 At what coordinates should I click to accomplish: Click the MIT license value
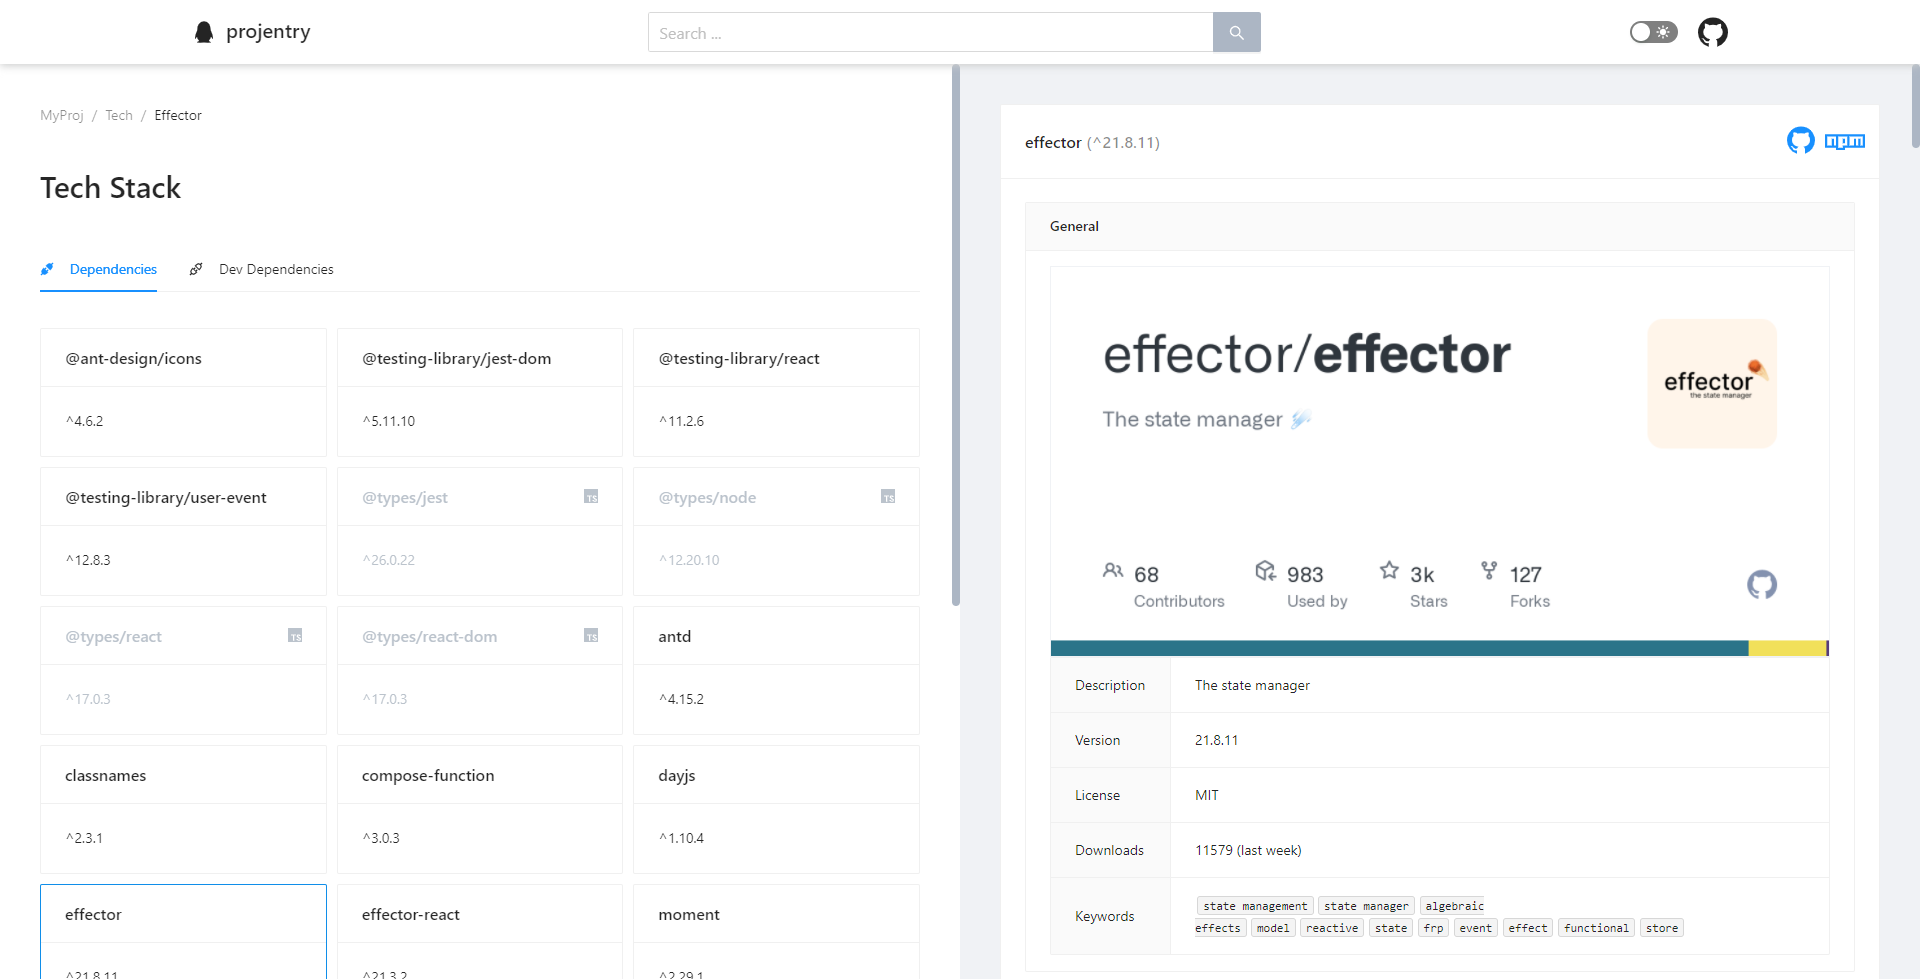click(1207, 795)
